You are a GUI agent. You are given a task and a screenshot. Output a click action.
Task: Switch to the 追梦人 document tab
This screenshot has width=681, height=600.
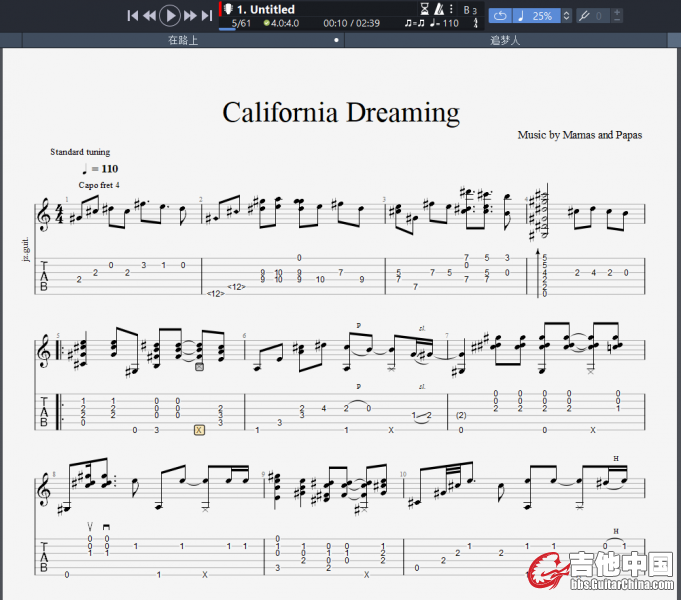point(505,40)
